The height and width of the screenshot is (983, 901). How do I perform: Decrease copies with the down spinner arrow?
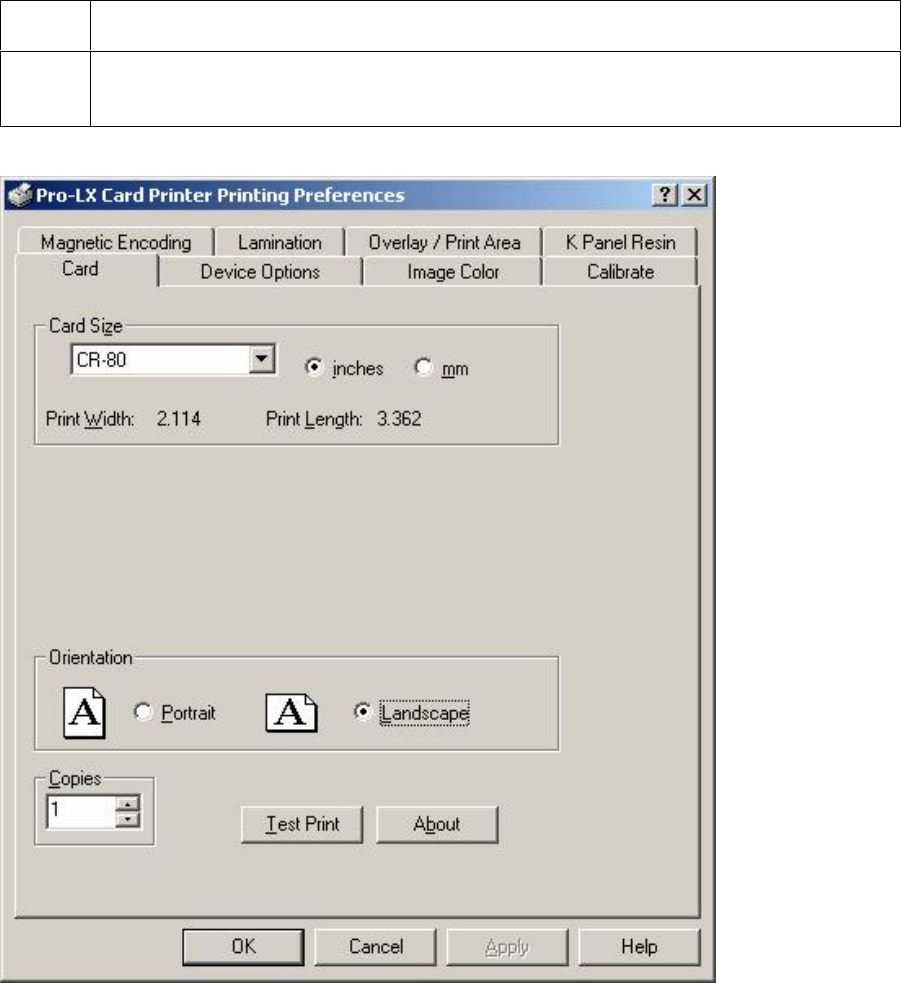tap(128, 819)
